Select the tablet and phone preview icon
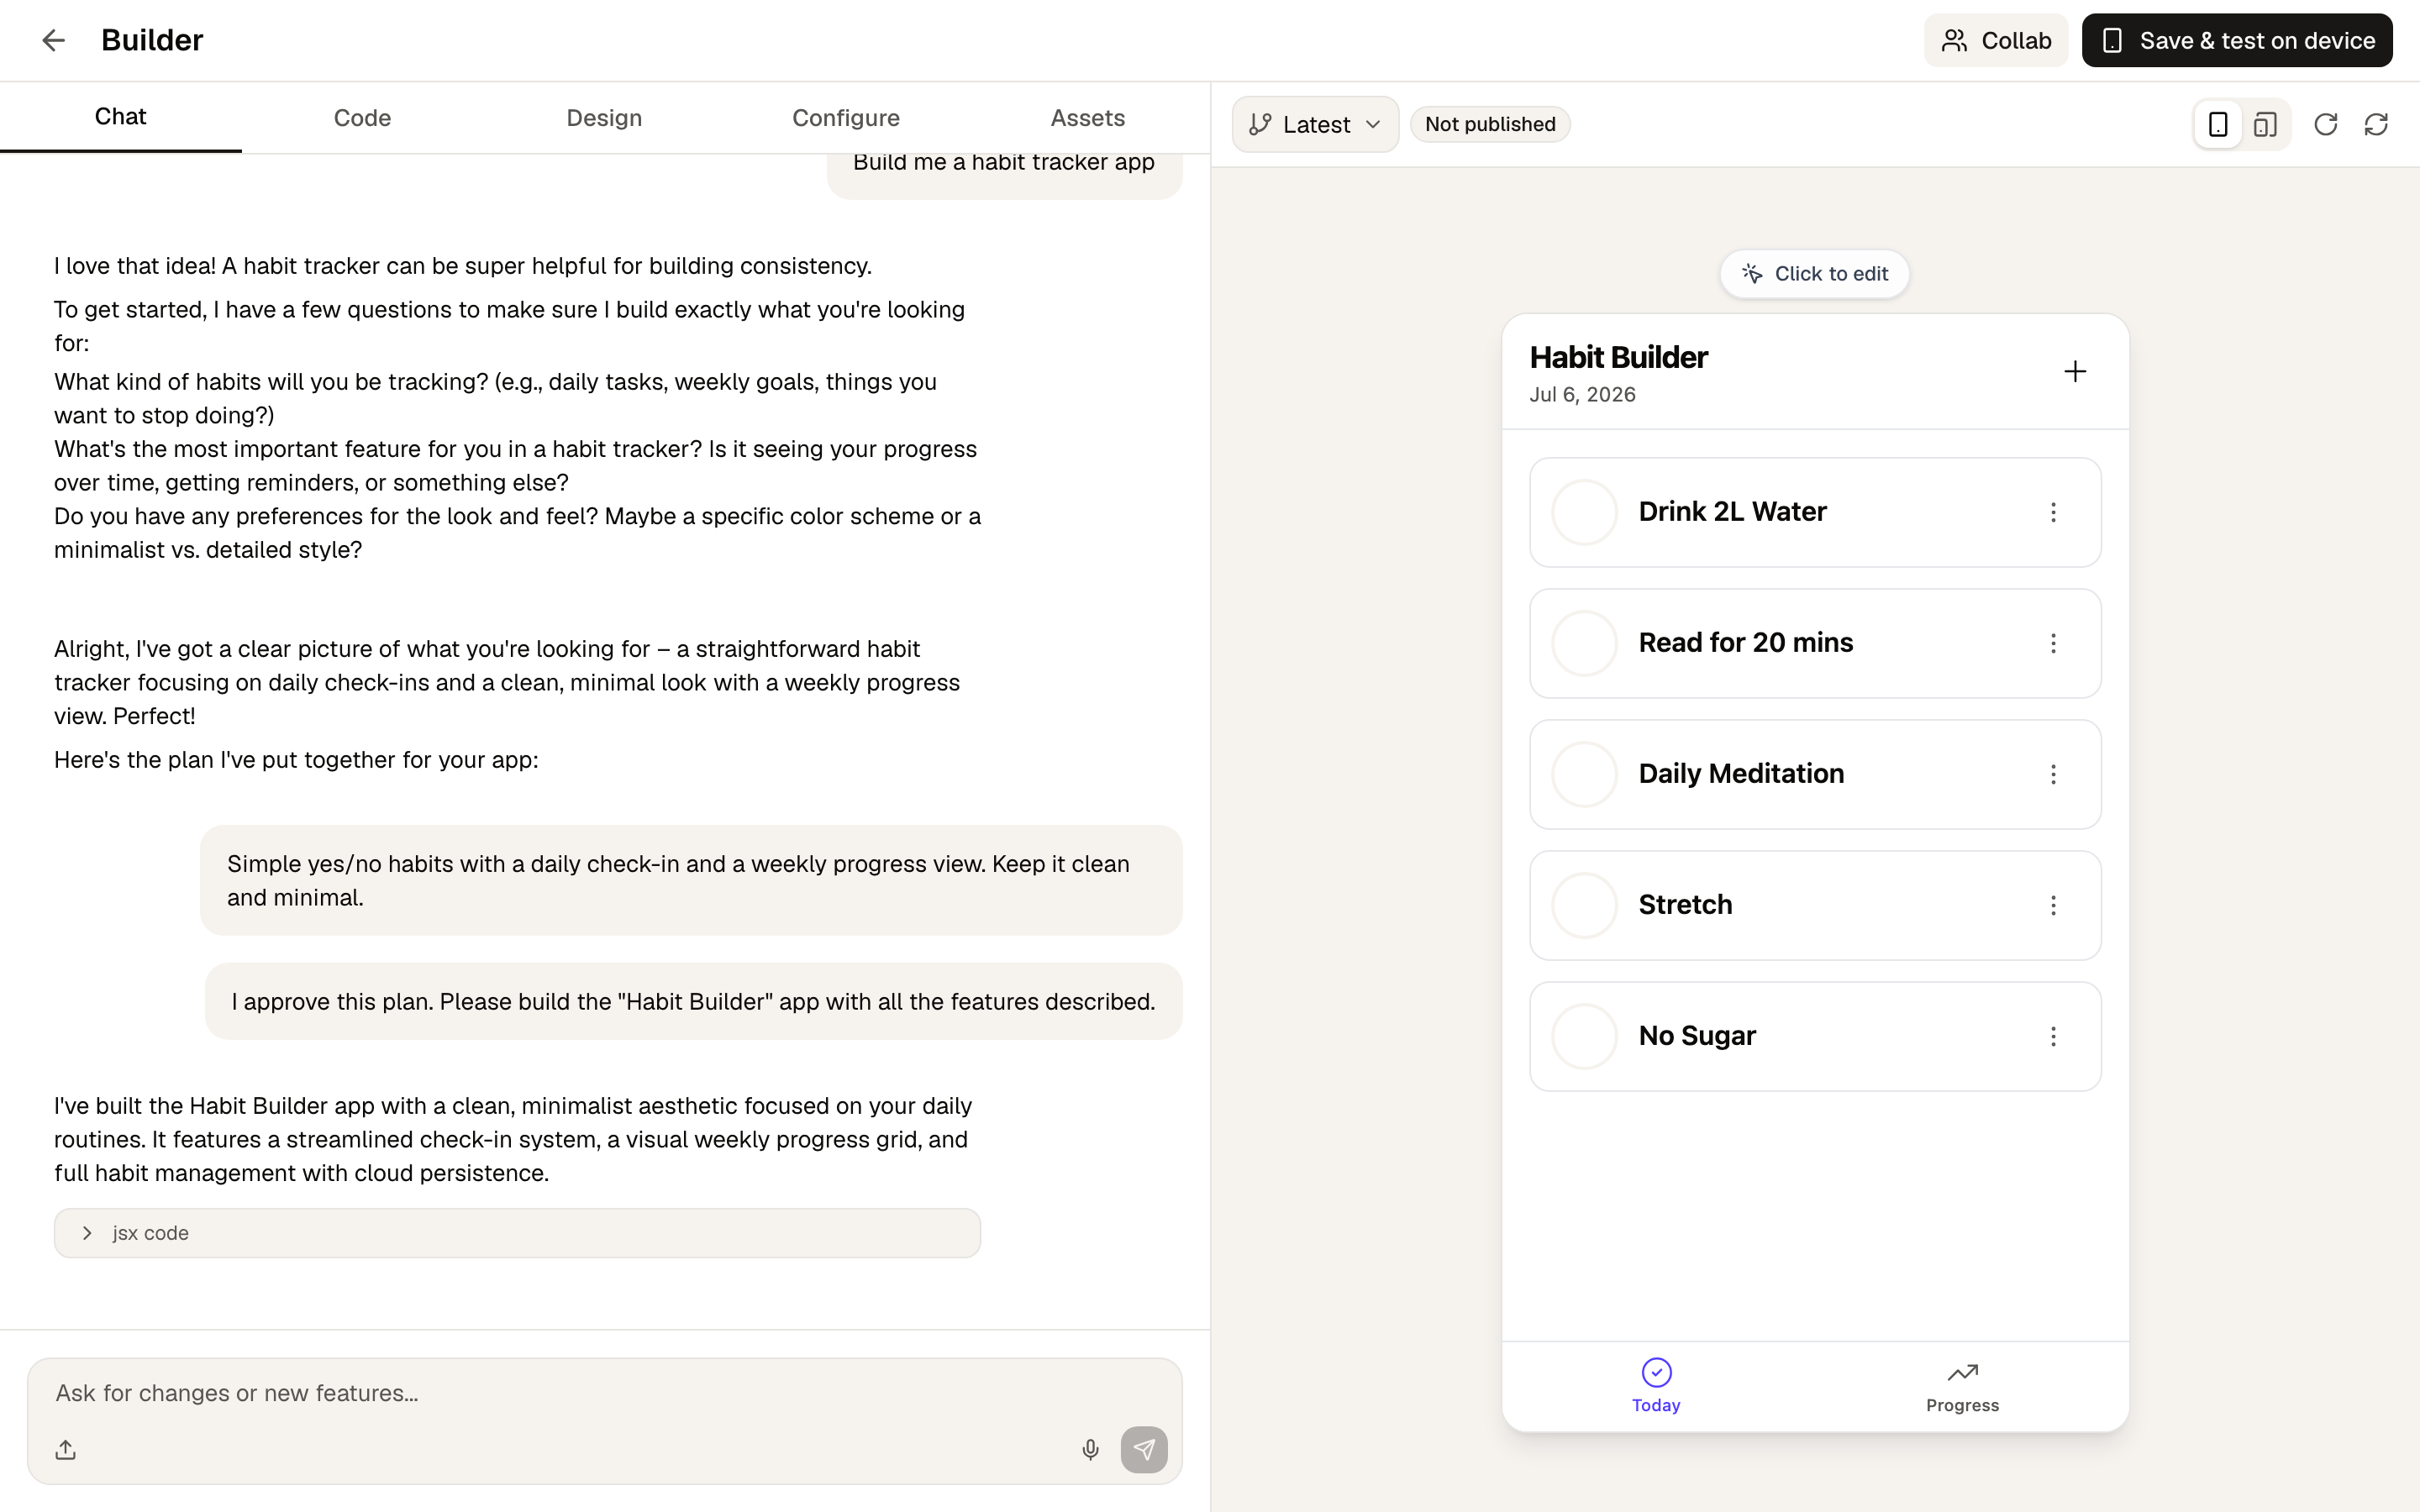The image size is (2420, 1512). pyautogui.click(x=2265, y=124)
